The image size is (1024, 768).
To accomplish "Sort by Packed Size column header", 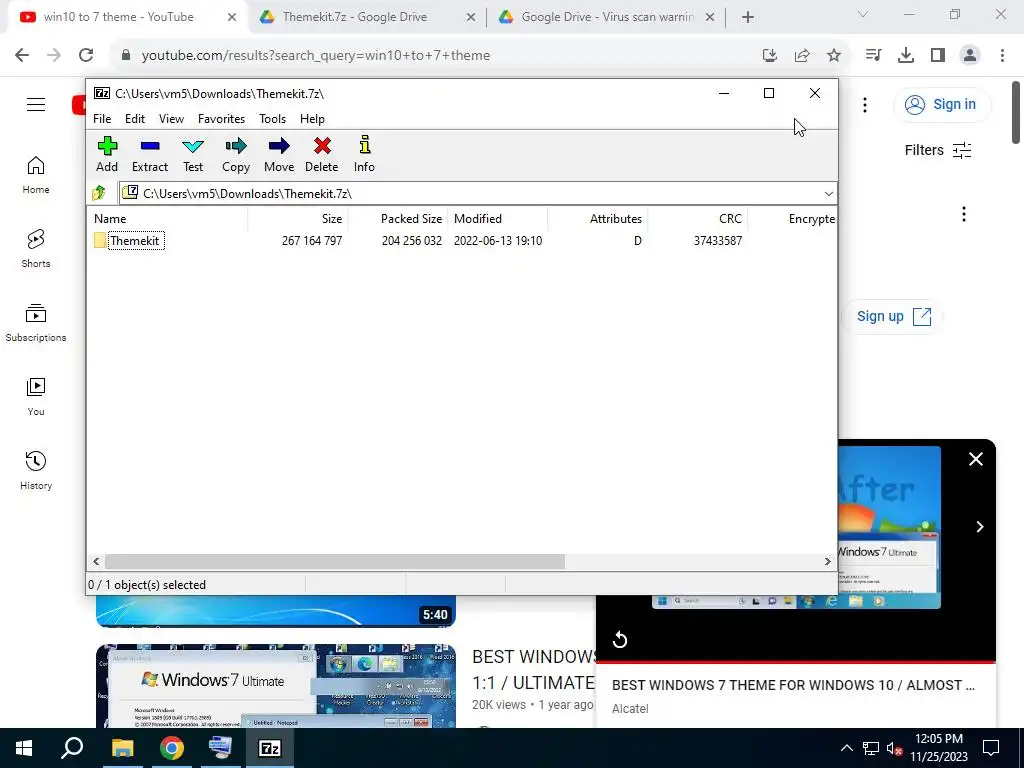I will pyautogui.click(x=398, y=219).
